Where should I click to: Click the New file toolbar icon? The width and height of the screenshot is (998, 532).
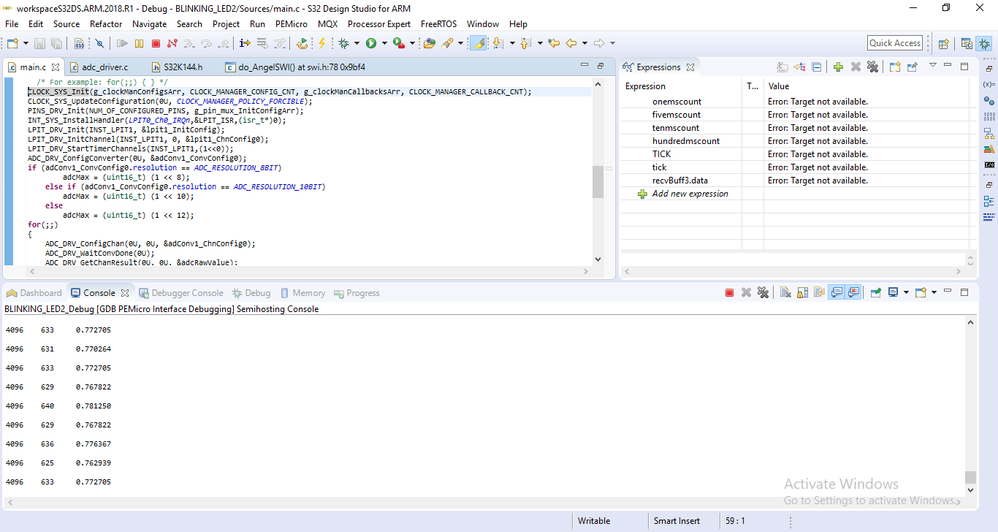[x=12, y=43]
